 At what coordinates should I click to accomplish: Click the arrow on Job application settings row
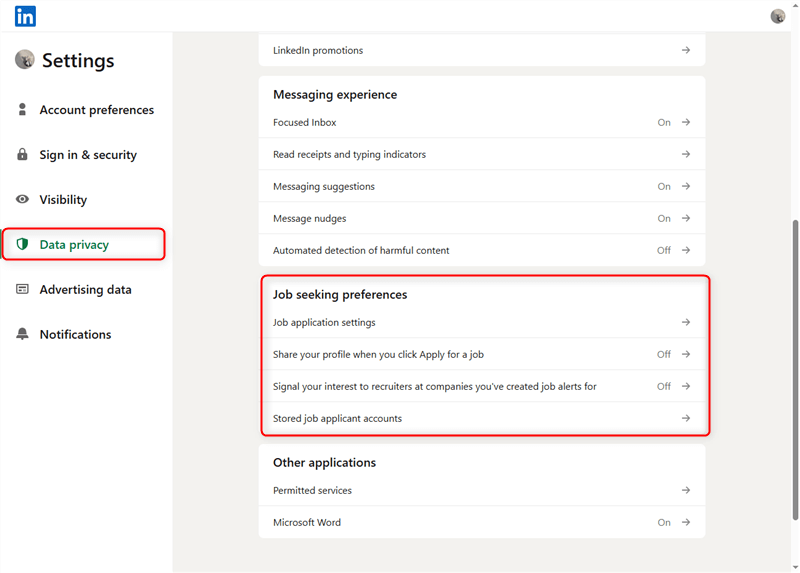[x=686, y=322]
